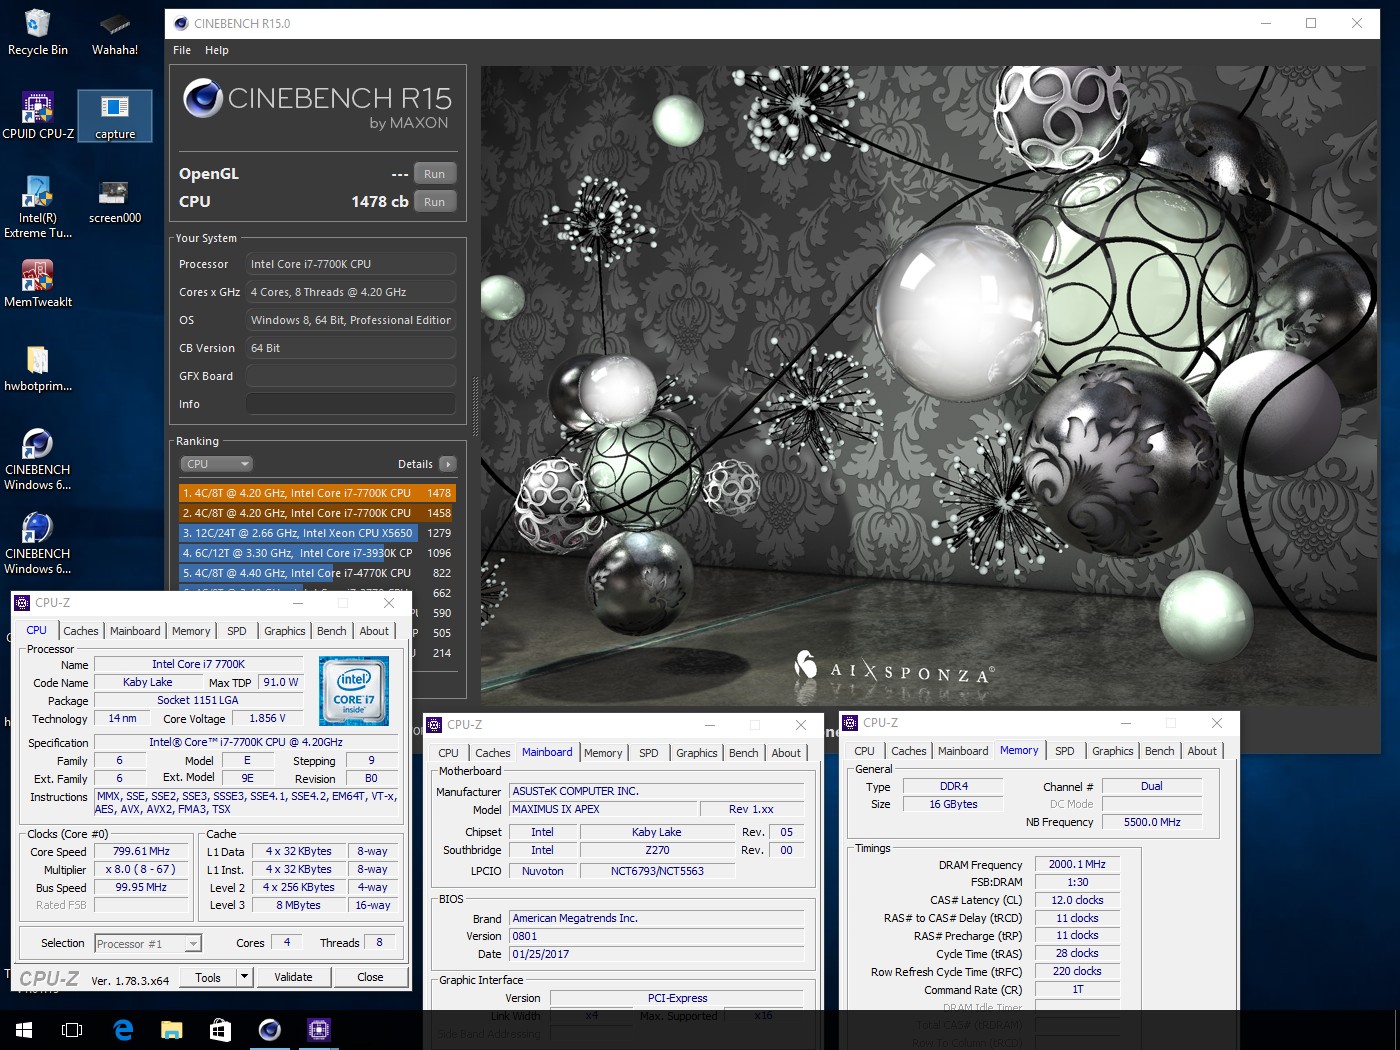
Task: Select the Core i7-4770K ranking entry
Action: [317, 573]
